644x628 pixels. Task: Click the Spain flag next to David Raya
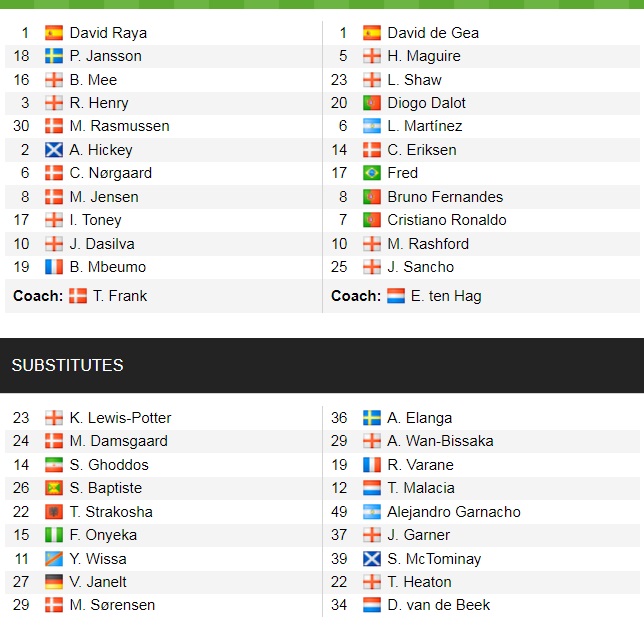pyautogui.click(x=54, y=33)
